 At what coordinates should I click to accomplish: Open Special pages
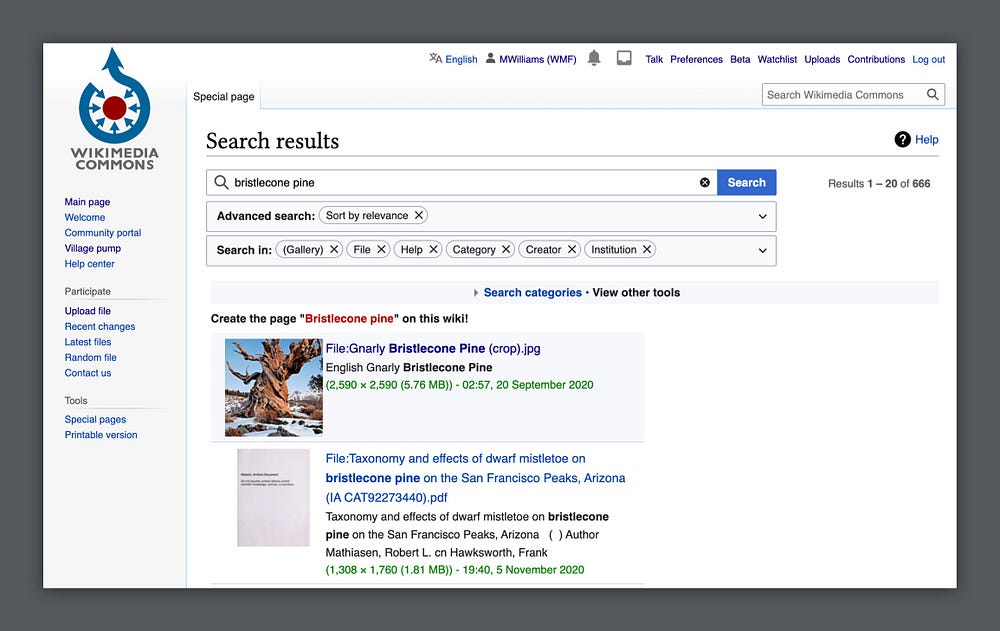click(x=95, y=419)
